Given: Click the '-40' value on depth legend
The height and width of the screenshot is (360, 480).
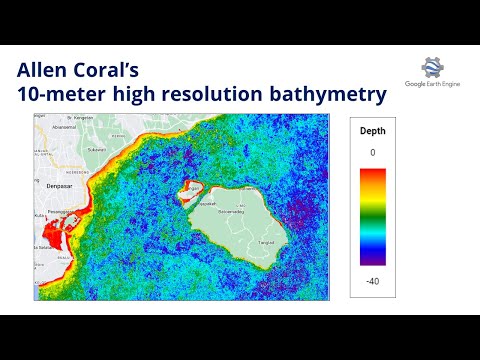Looking at the screenshot, I should tap(372, 281).
